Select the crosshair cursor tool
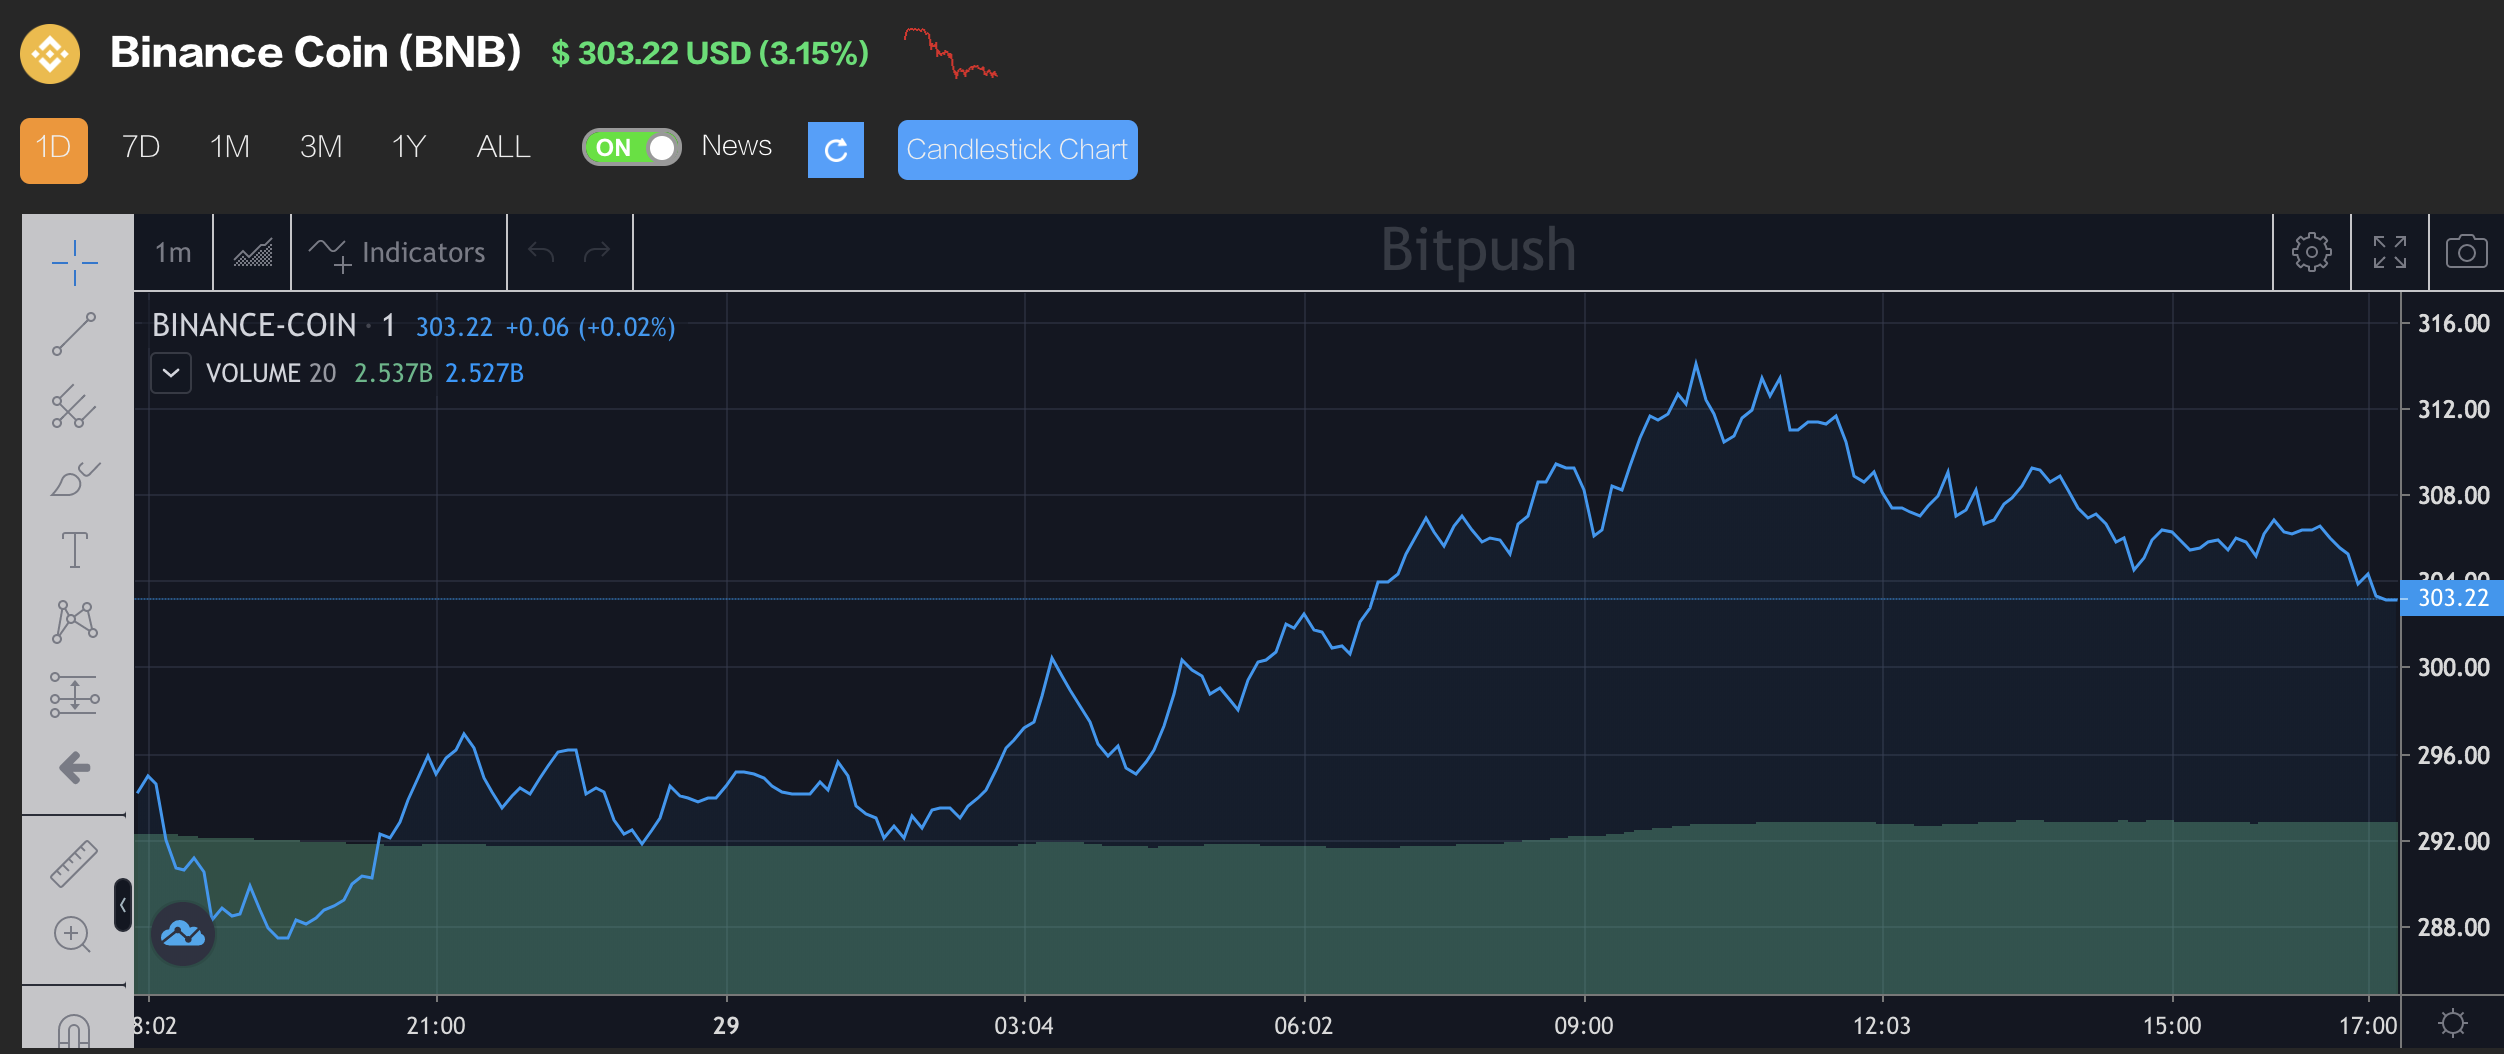The width and height of the screenshot is (2504, 1054). tap(74, 263)
